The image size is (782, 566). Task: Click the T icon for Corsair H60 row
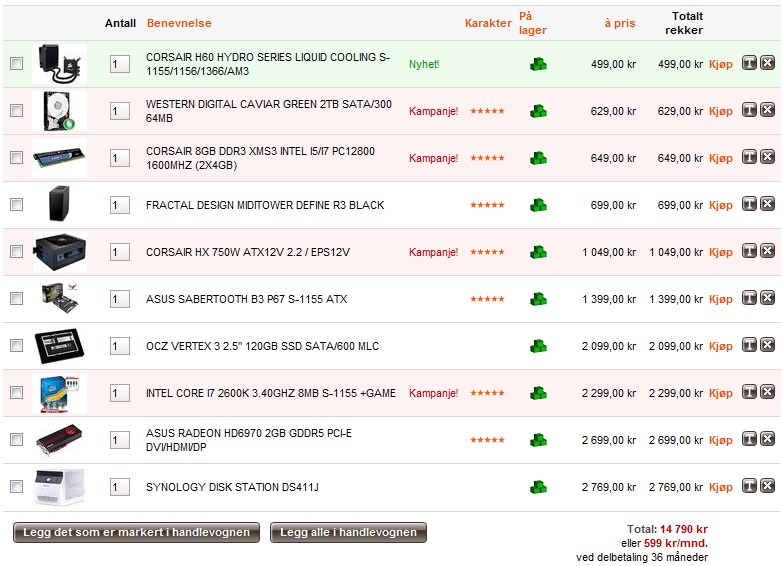pyautogui.click(x=749, y=63)
